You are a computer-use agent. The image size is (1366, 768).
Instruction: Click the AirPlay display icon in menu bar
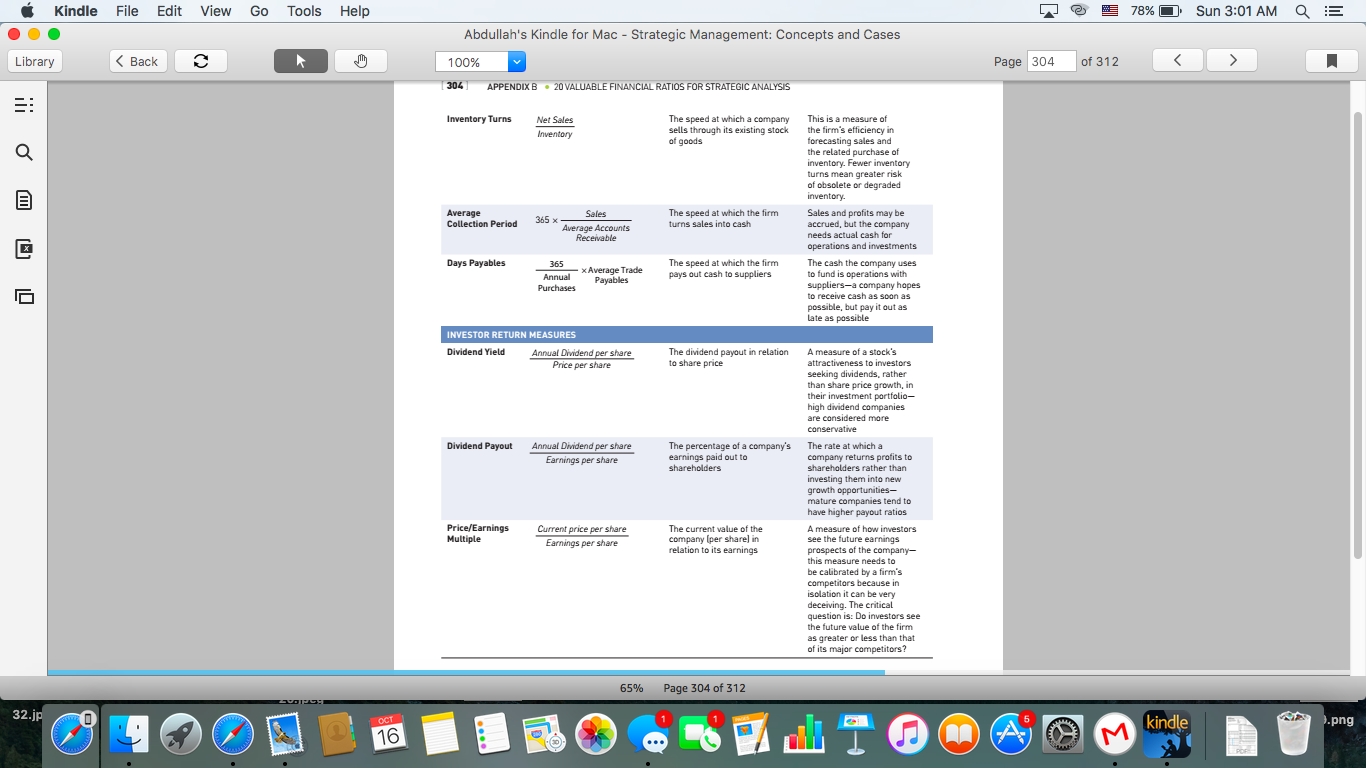(x=1050, y=11)
